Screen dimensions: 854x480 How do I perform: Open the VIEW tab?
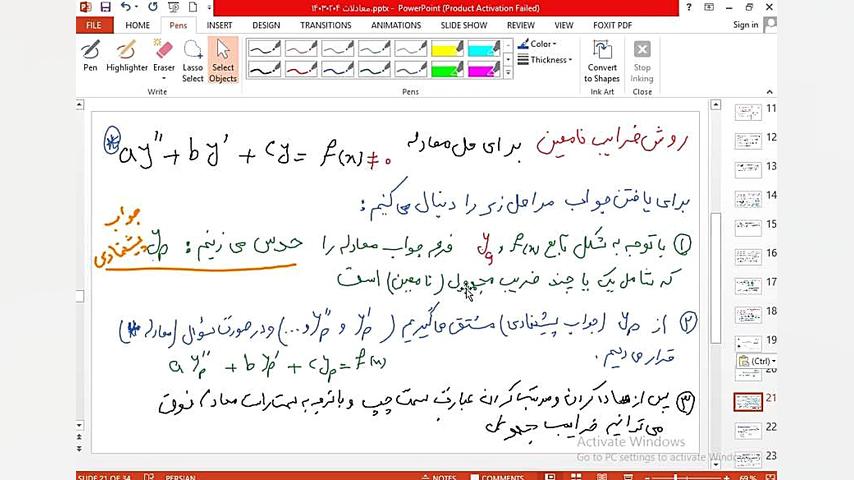pyautogui.click(x=564, y=25)
